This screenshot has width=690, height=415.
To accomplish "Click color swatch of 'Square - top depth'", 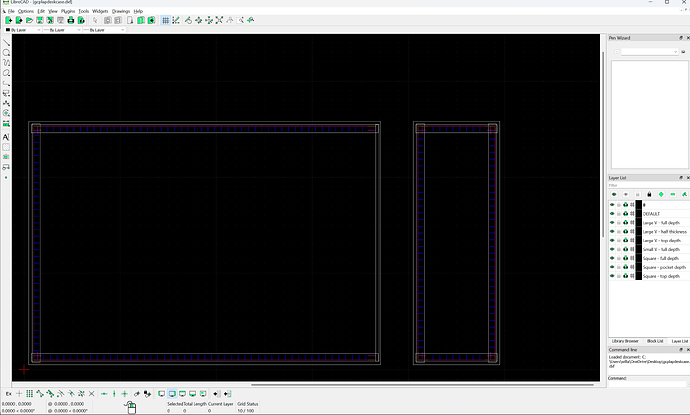I will coord(639,276).
